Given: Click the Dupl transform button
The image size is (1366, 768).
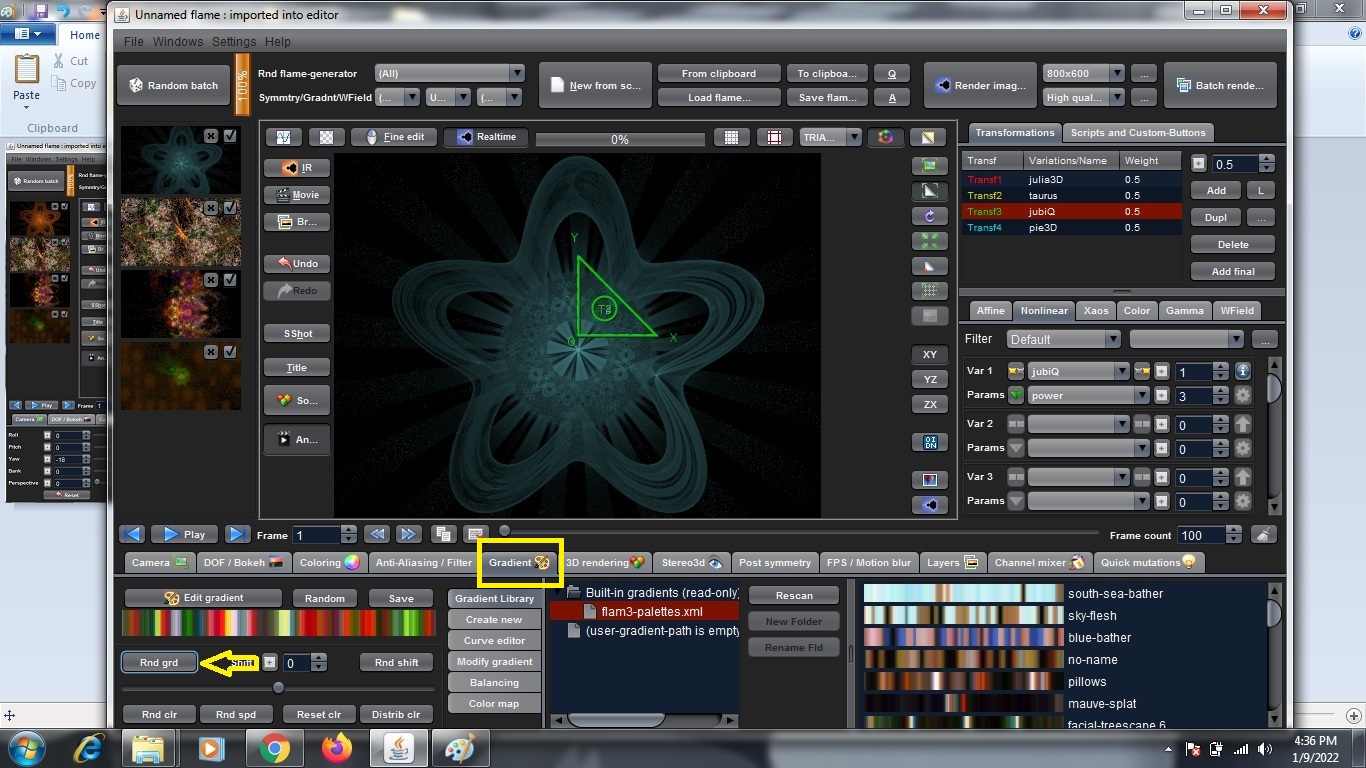Looking at the screenshot, I should click(1216, 217).
